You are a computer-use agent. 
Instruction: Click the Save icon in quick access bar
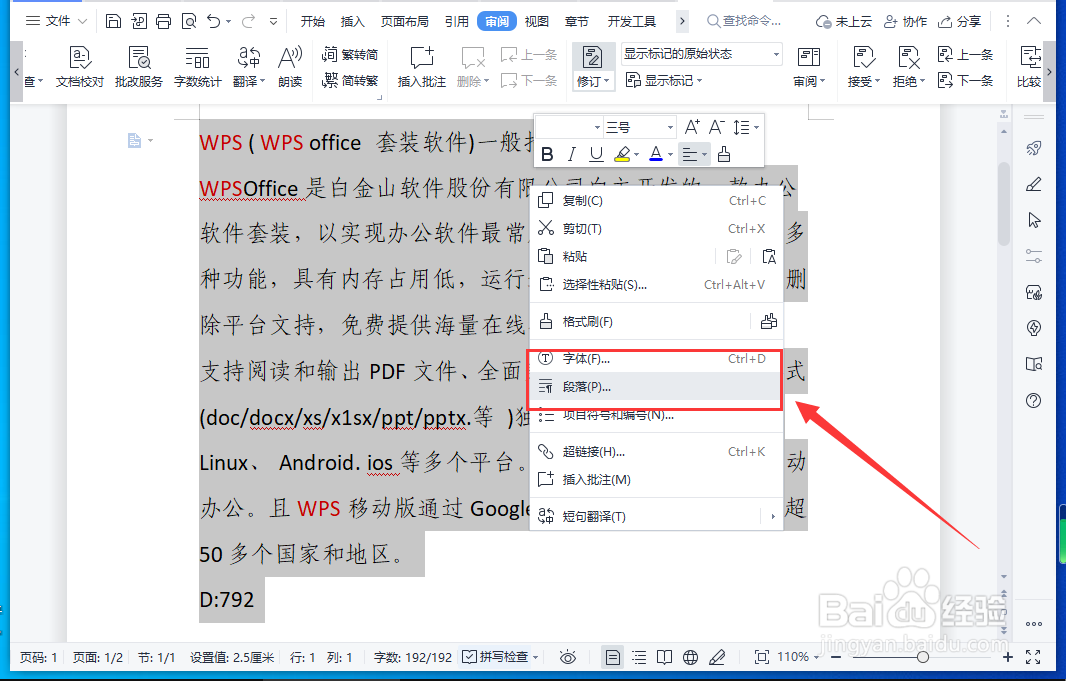click(x=114, y=21)
